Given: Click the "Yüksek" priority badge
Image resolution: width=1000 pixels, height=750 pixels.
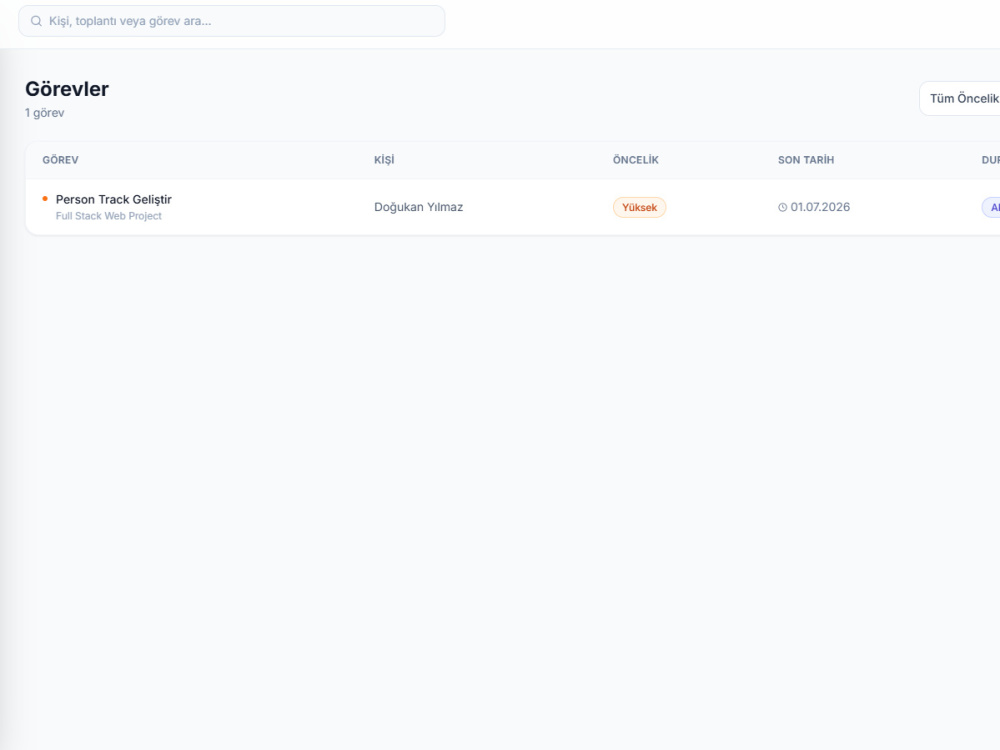Looking at the screenshot, I should click(x=639, y=207).
